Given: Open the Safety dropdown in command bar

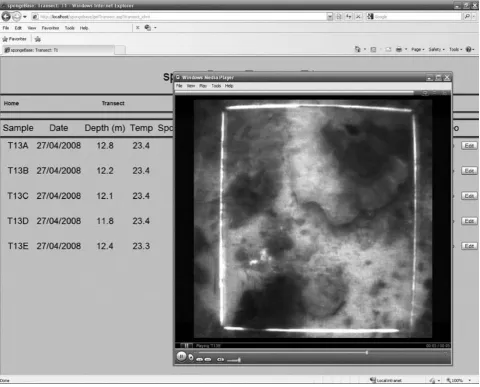Looking at the screenshot, I should click(436, 49).
